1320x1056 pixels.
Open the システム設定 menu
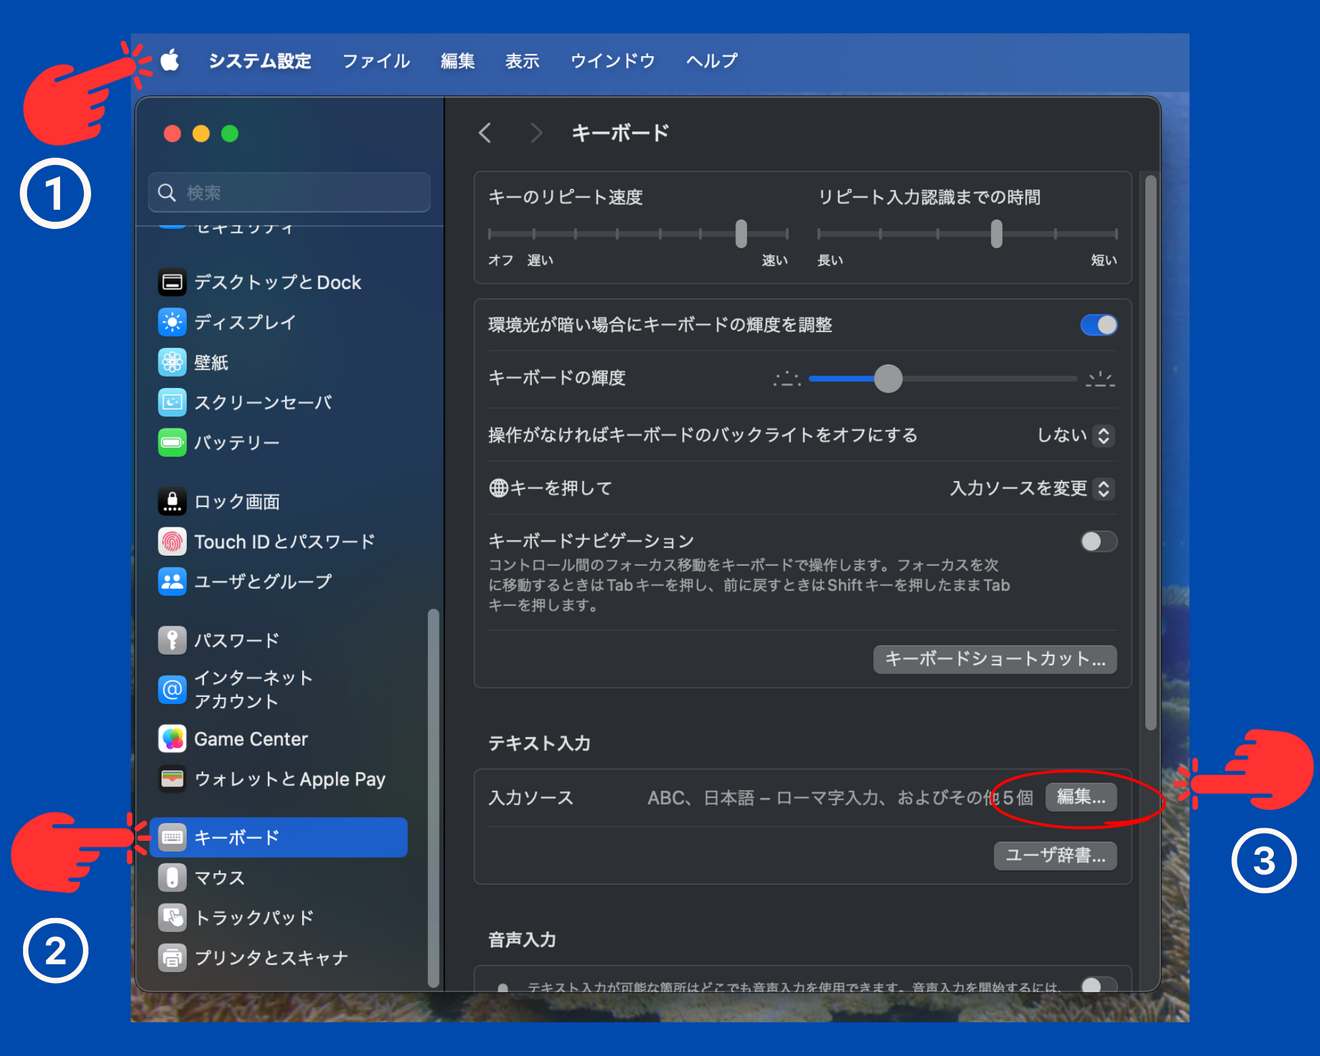point(260,61)
